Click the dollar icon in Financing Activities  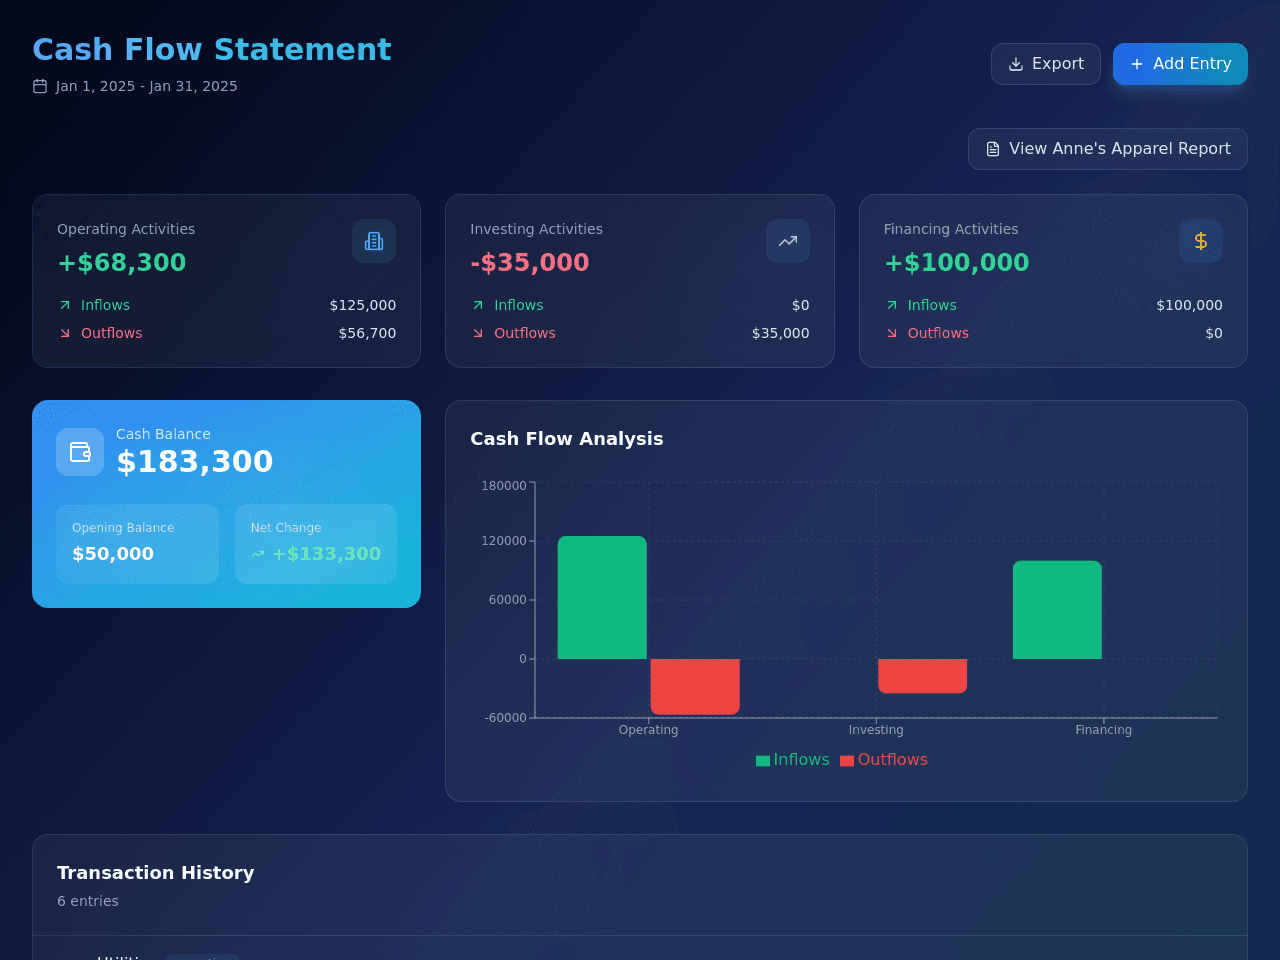pyautogui.click(x=1201, y=241)
